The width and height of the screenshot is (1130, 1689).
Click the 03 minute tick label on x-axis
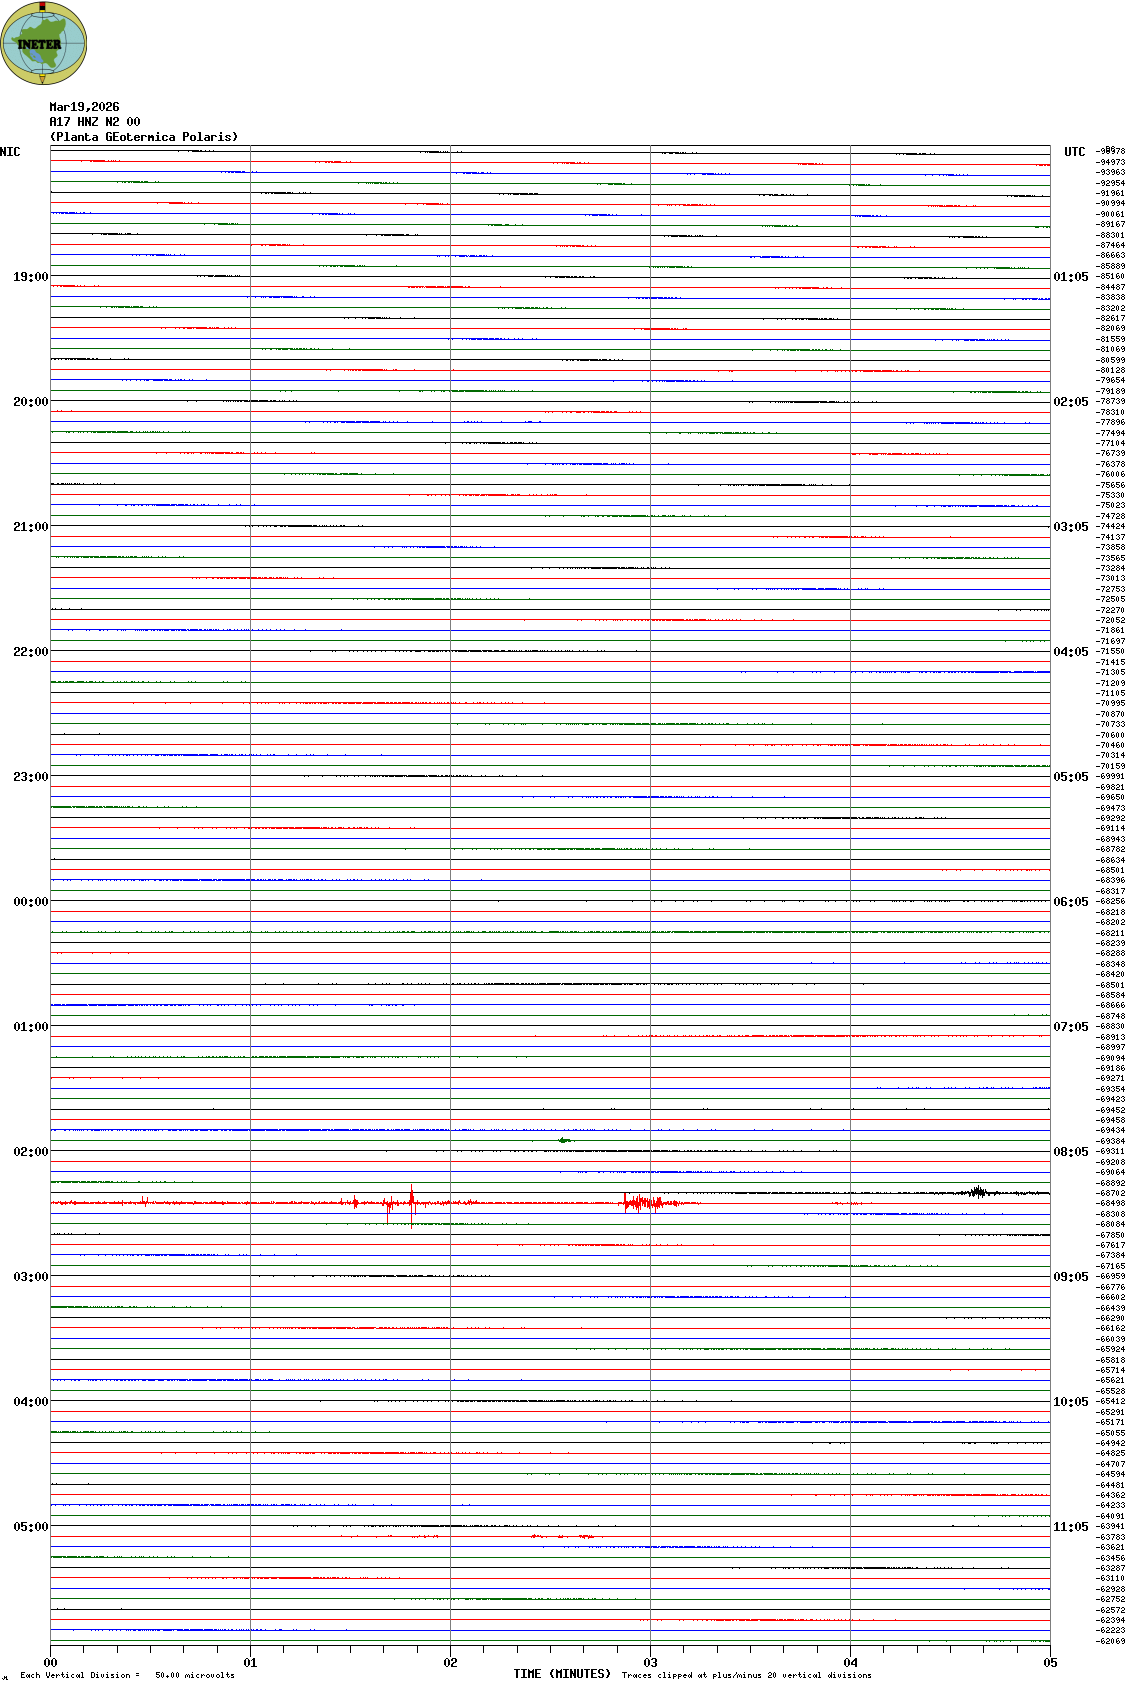click(x=650, y=1663)
